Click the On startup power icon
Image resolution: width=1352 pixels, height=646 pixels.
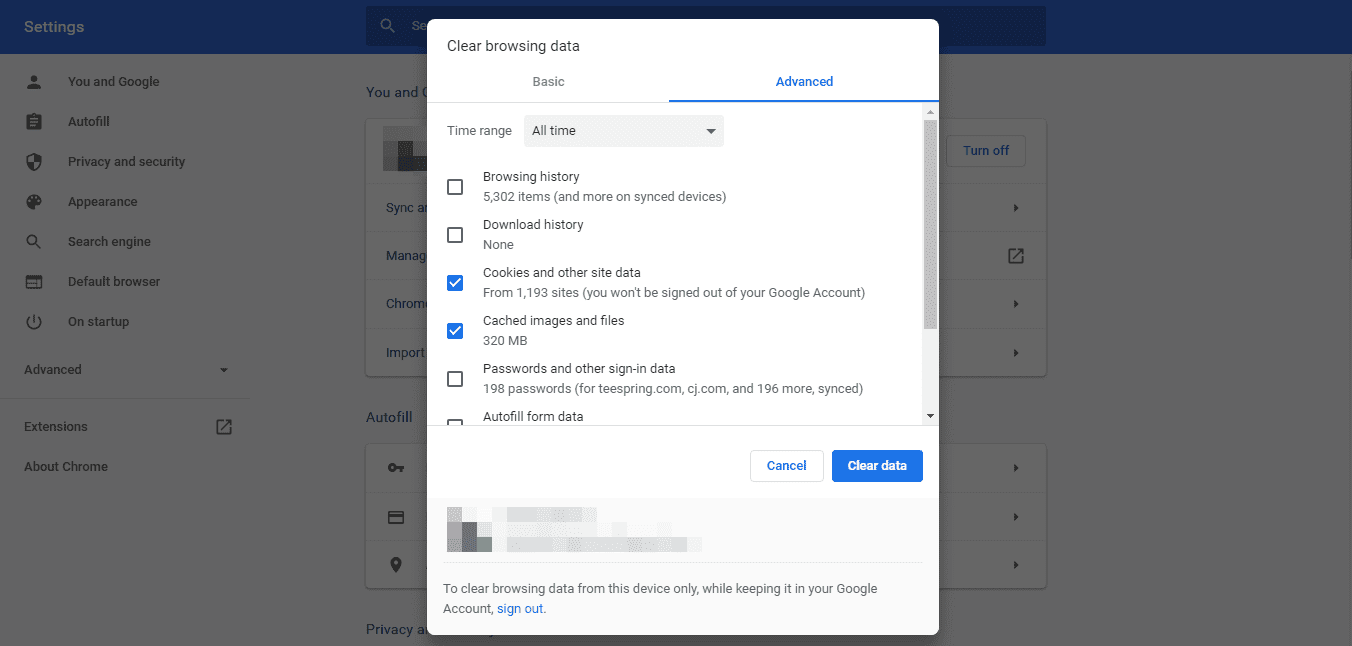click(34, 322)
